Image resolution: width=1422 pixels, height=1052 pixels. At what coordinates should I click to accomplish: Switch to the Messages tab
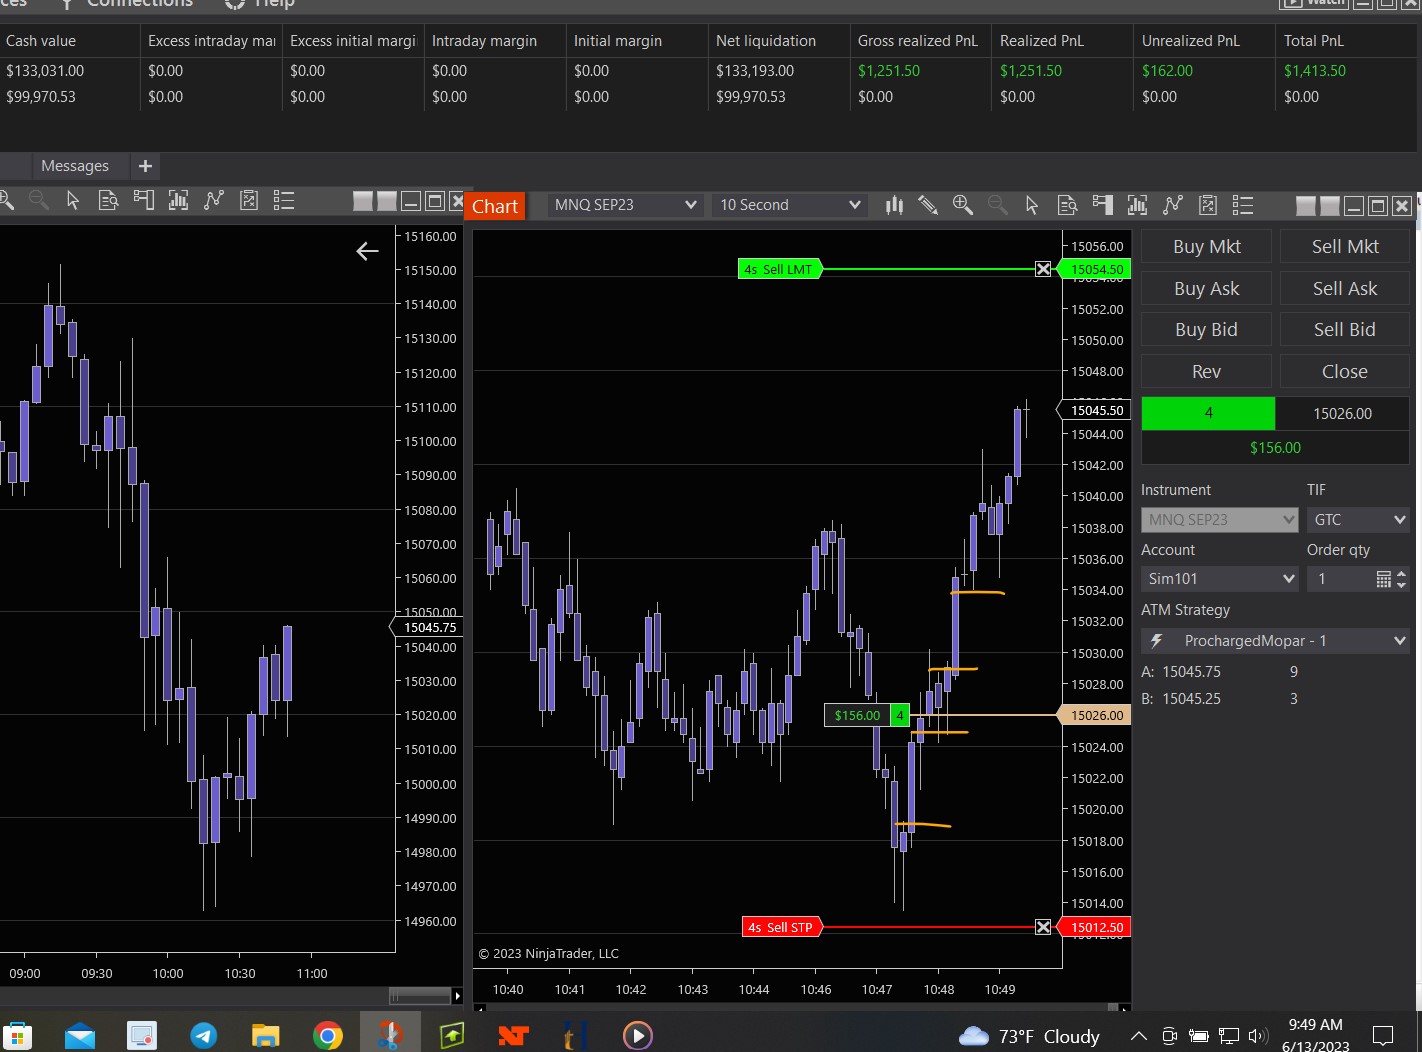pyautogui.click(x=75, y=166)
